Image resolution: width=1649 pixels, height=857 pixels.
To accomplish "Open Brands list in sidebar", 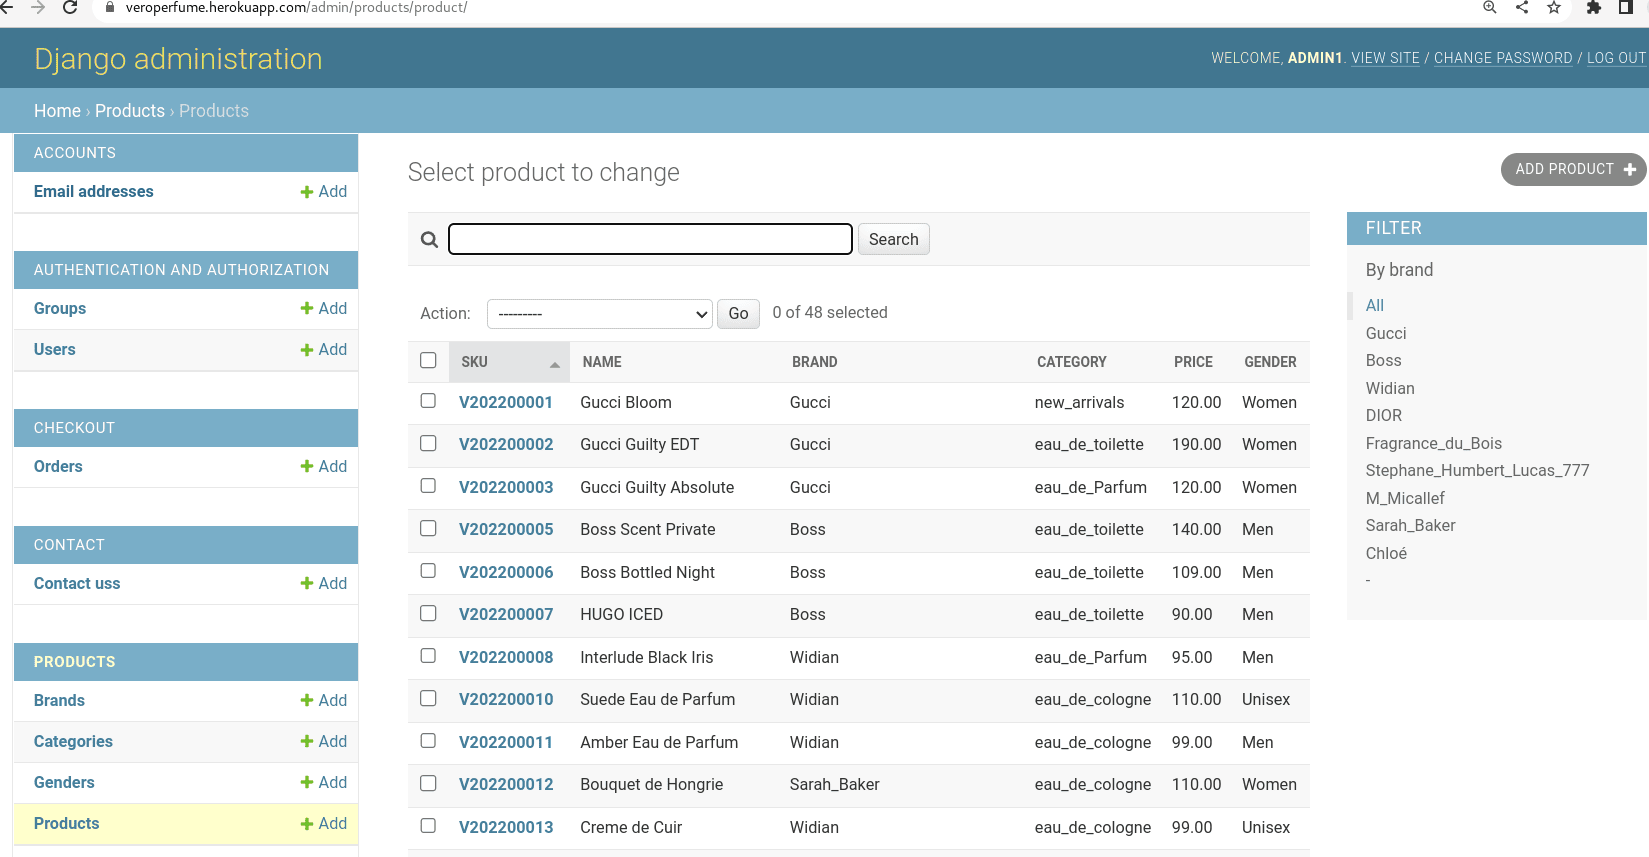I will [59, 701].
